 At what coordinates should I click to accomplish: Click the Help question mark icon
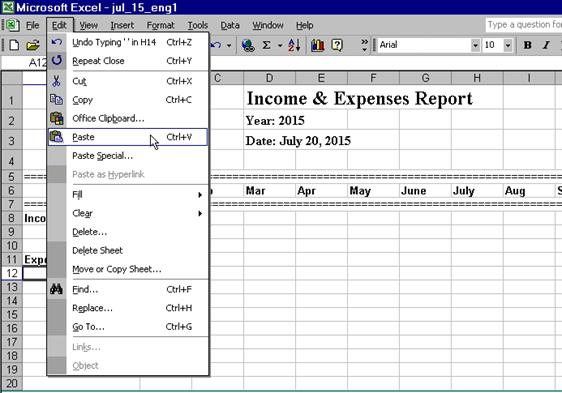click(337, 45)
